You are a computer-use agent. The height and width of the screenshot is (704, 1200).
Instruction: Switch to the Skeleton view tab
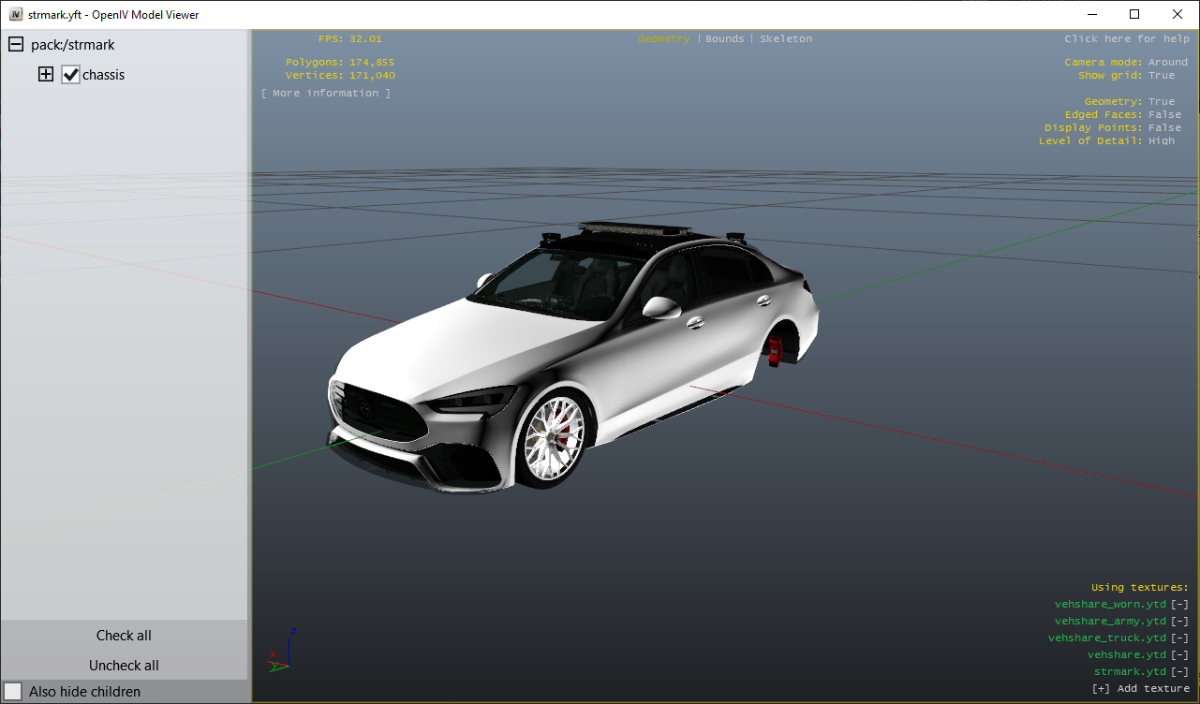[x=785, y=39]
